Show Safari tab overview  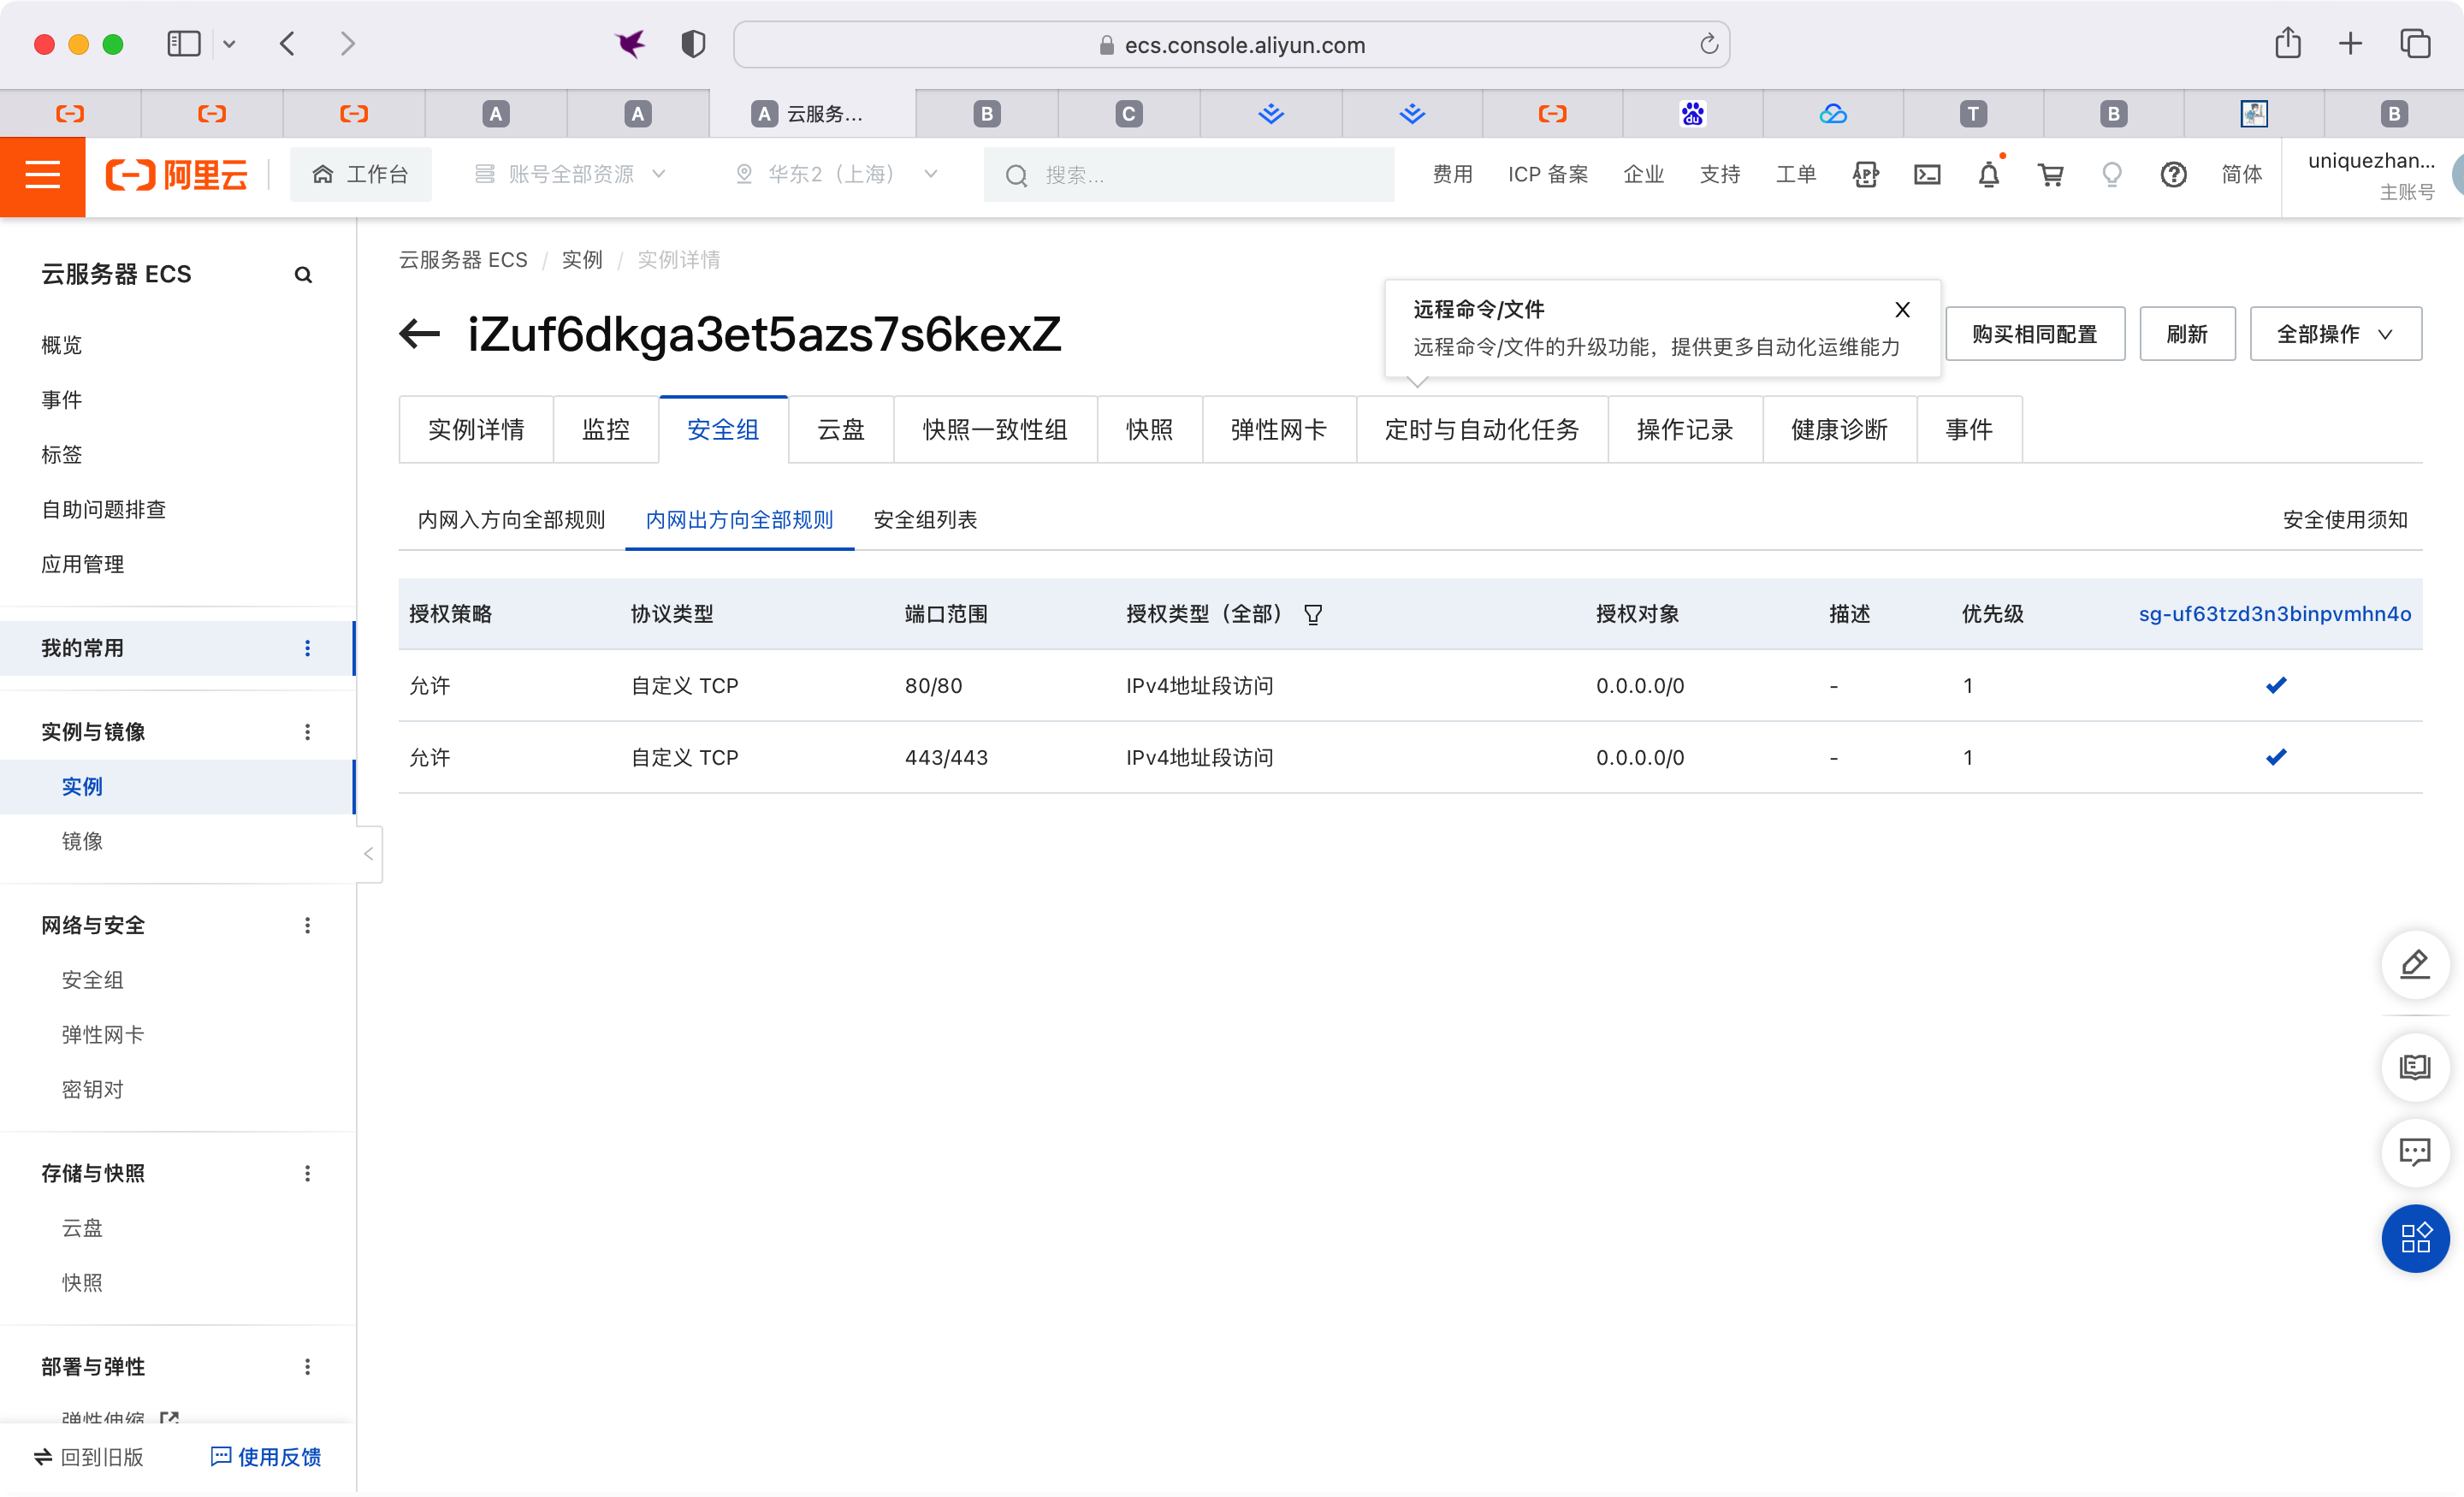point(2415,44)
